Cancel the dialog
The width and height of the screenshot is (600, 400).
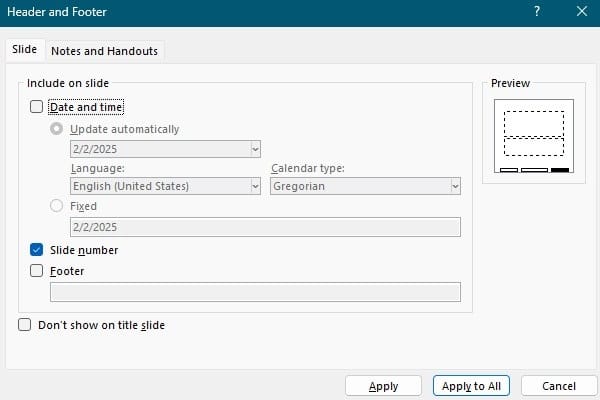point(558,386)
